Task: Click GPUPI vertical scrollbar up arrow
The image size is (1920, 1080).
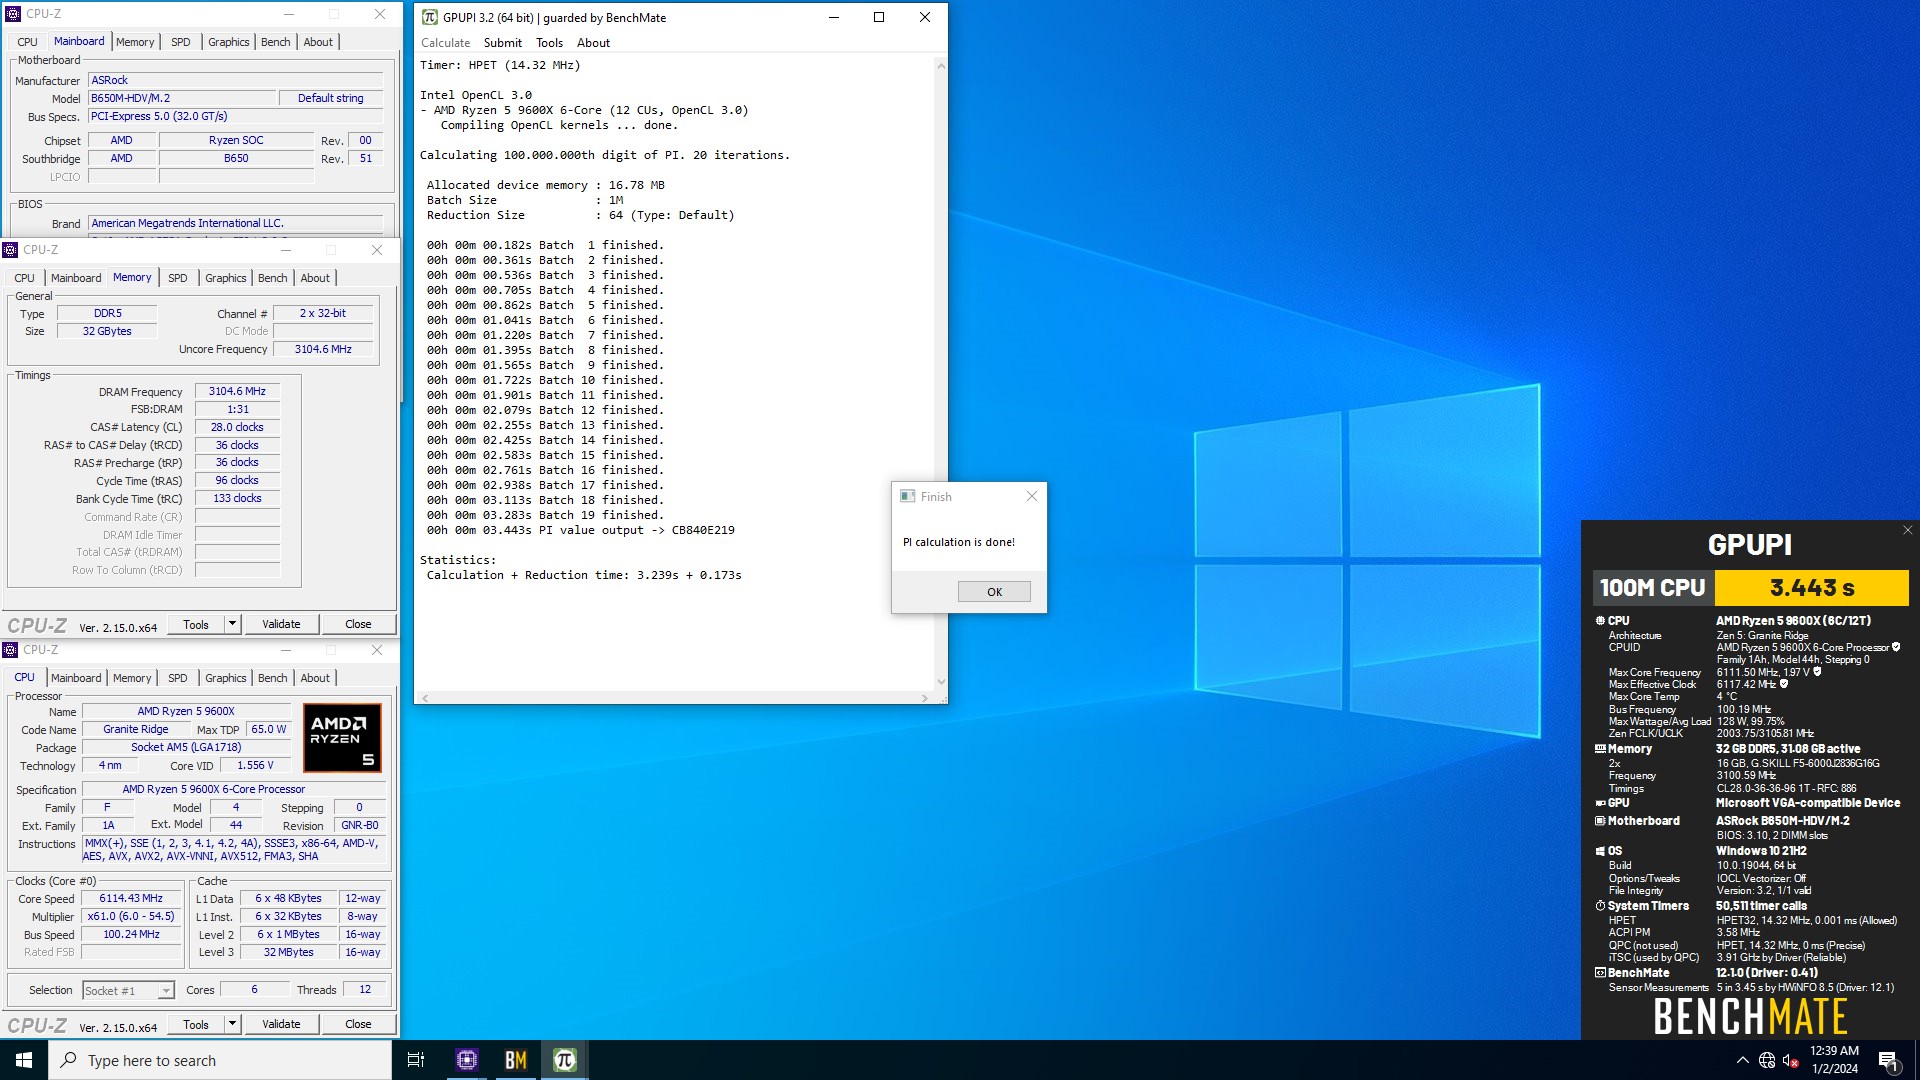Action: 940,66
